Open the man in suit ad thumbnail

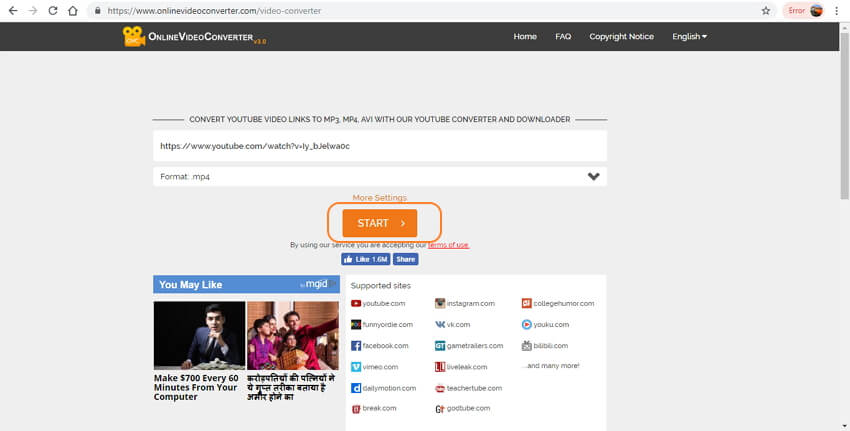coord(199,336)
